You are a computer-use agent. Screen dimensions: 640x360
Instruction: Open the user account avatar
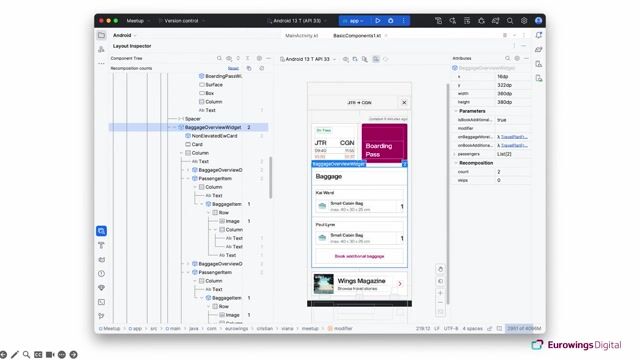[x=538, y=20]
